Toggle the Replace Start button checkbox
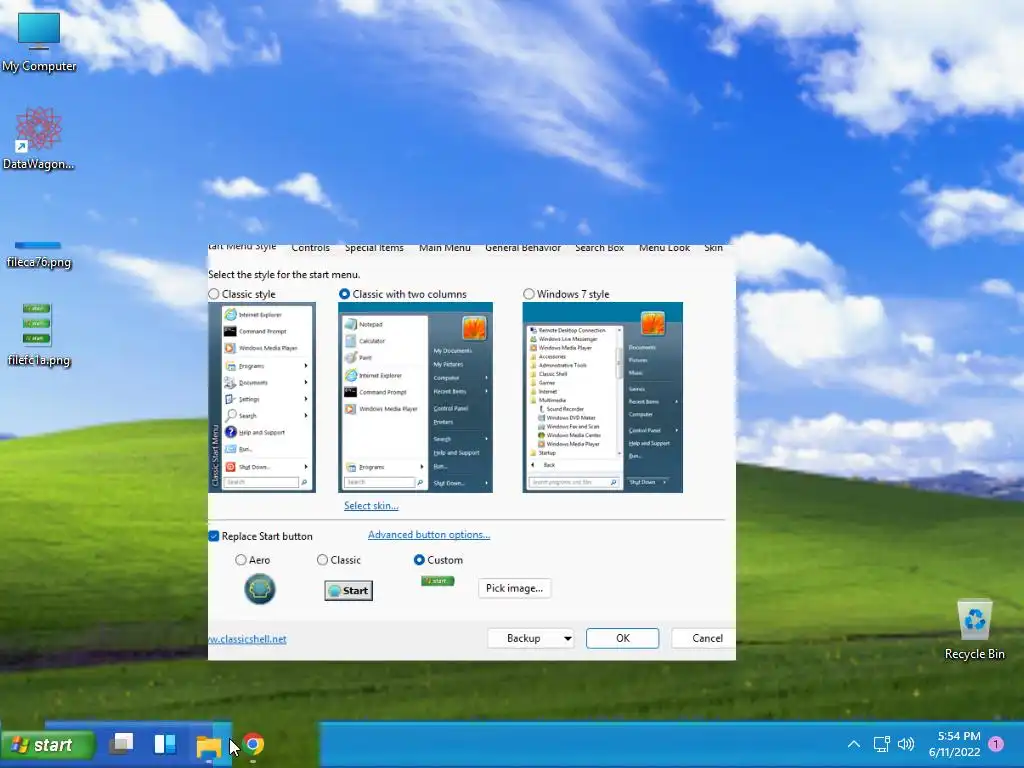Viewport: 1024px width, 768px height. click(214, 536)
